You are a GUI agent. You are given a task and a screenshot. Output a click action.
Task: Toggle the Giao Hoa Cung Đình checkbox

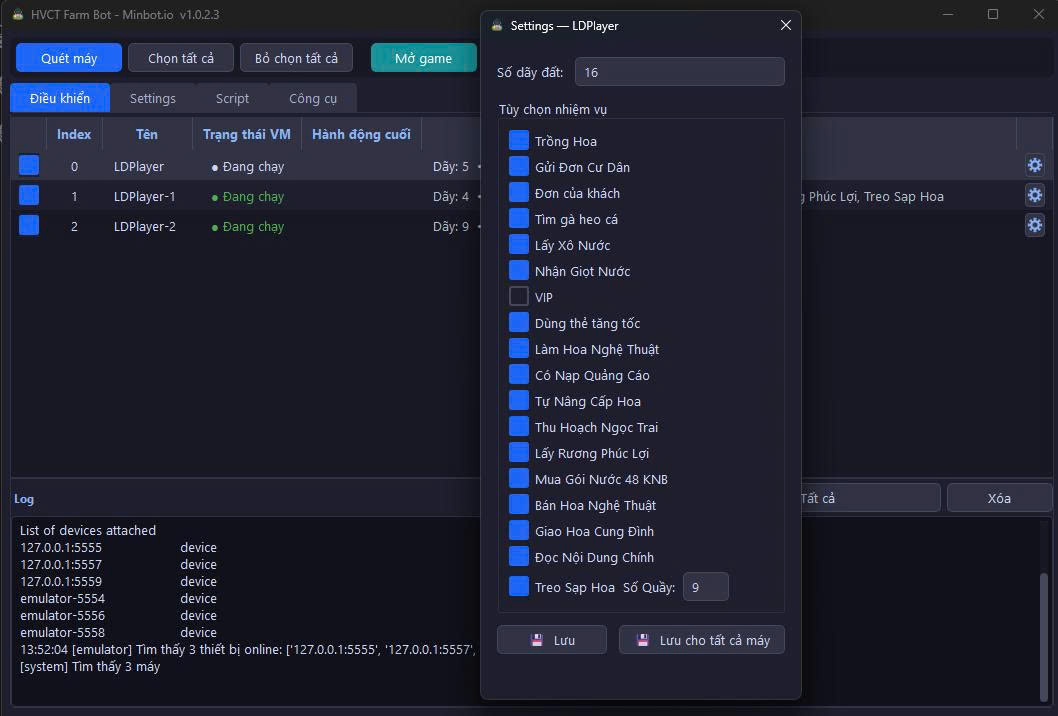(x=518, y=530)
